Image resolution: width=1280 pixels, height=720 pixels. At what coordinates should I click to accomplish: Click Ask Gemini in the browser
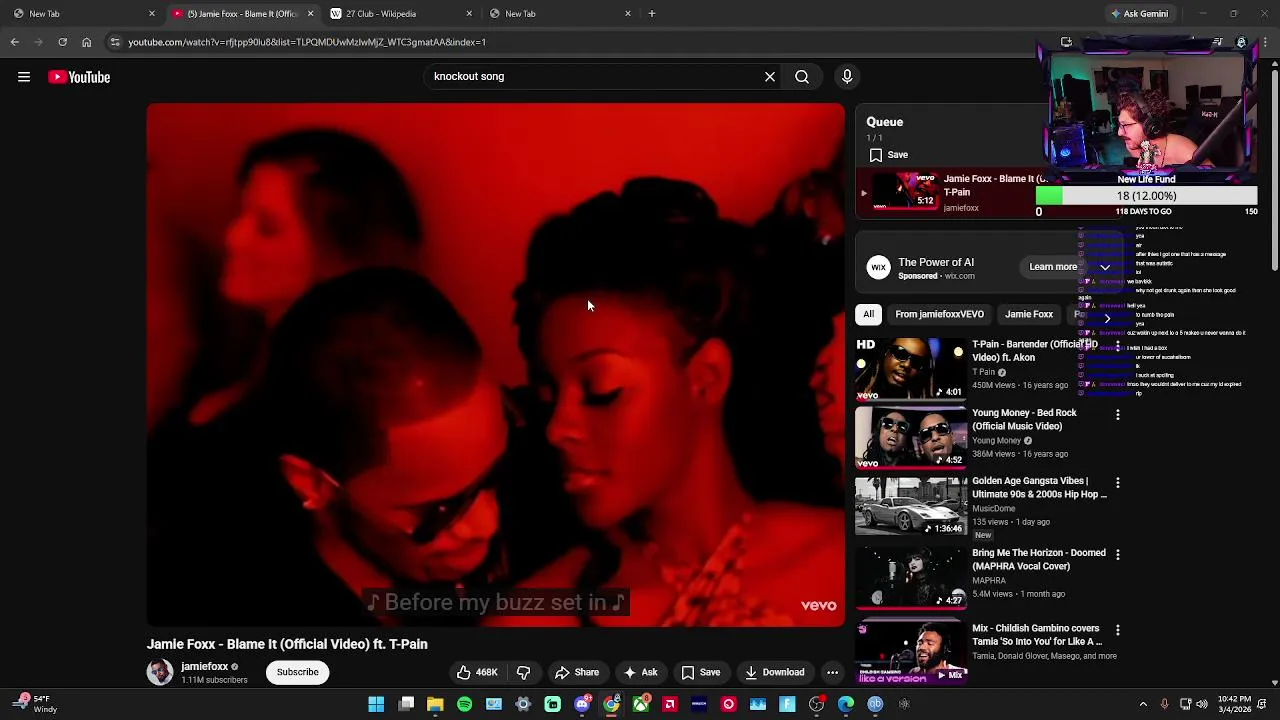1139,13
